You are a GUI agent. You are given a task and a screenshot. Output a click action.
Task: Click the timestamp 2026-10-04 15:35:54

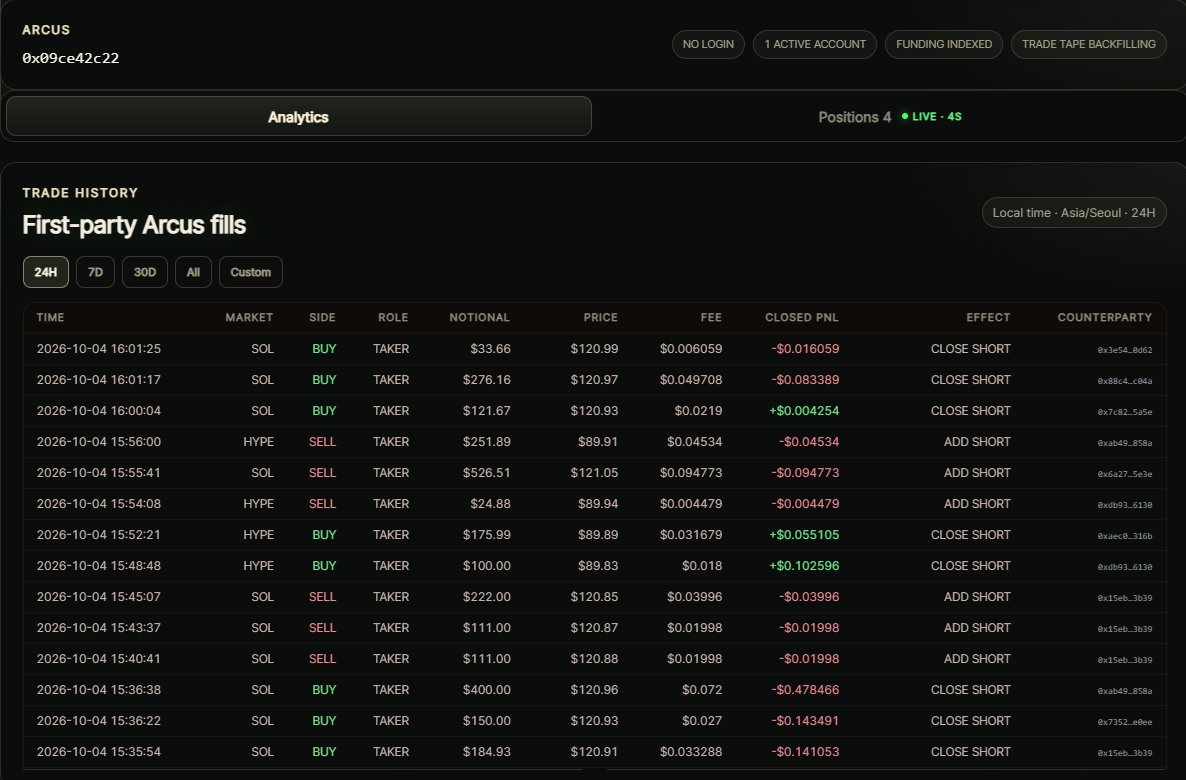click(x=98, y=752)
